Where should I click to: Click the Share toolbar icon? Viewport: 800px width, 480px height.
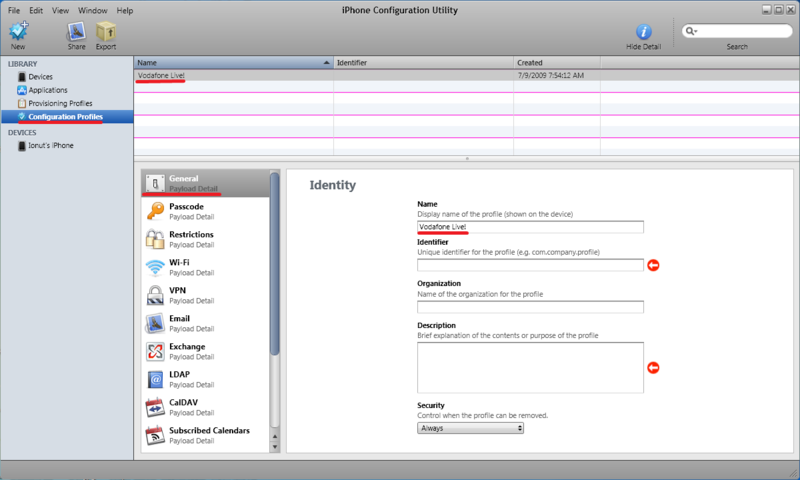coord(77,32)
